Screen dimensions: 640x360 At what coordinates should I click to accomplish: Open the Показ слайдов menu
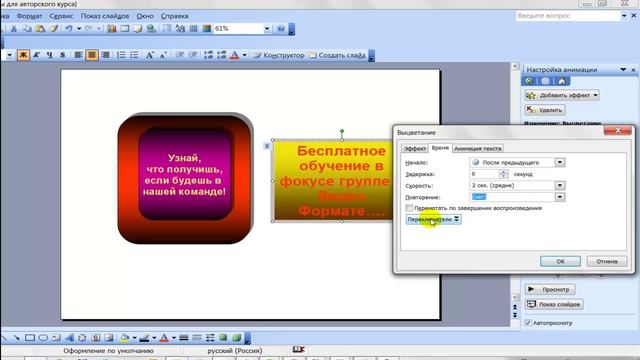105,16
